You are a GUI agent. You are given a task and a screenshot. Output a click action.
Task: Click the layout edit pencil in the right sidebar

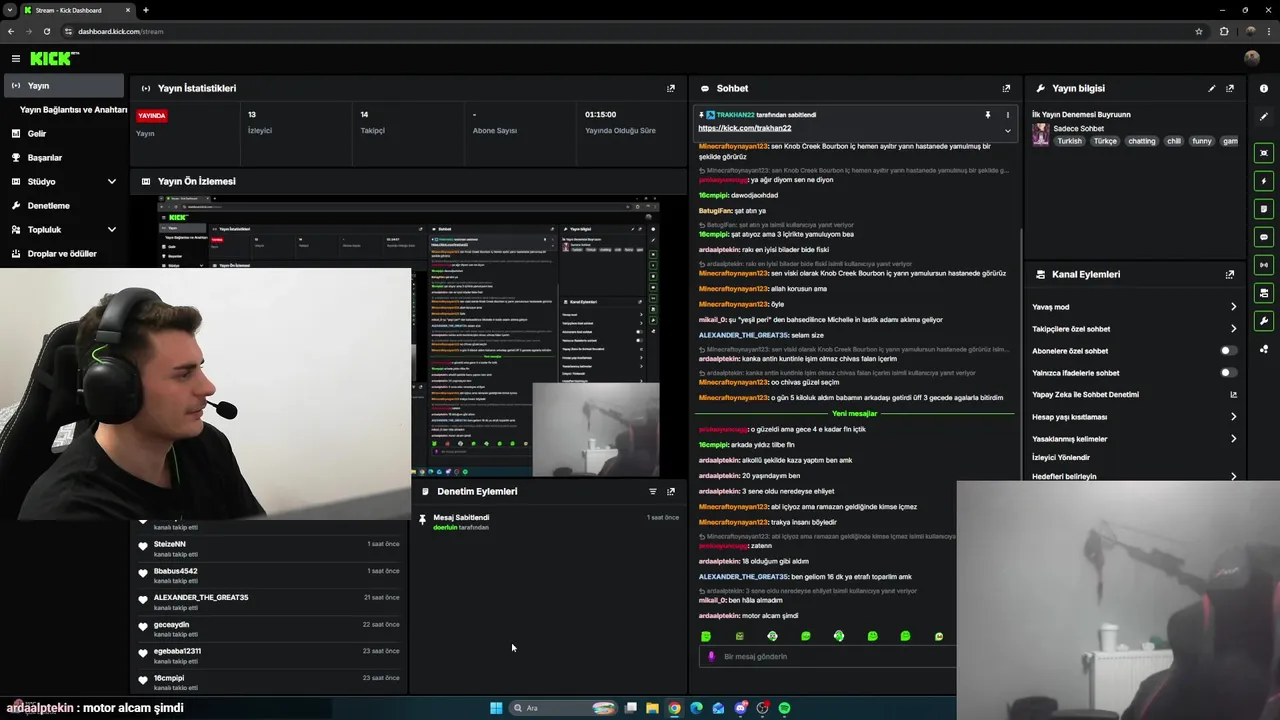tap(1264, 116)
